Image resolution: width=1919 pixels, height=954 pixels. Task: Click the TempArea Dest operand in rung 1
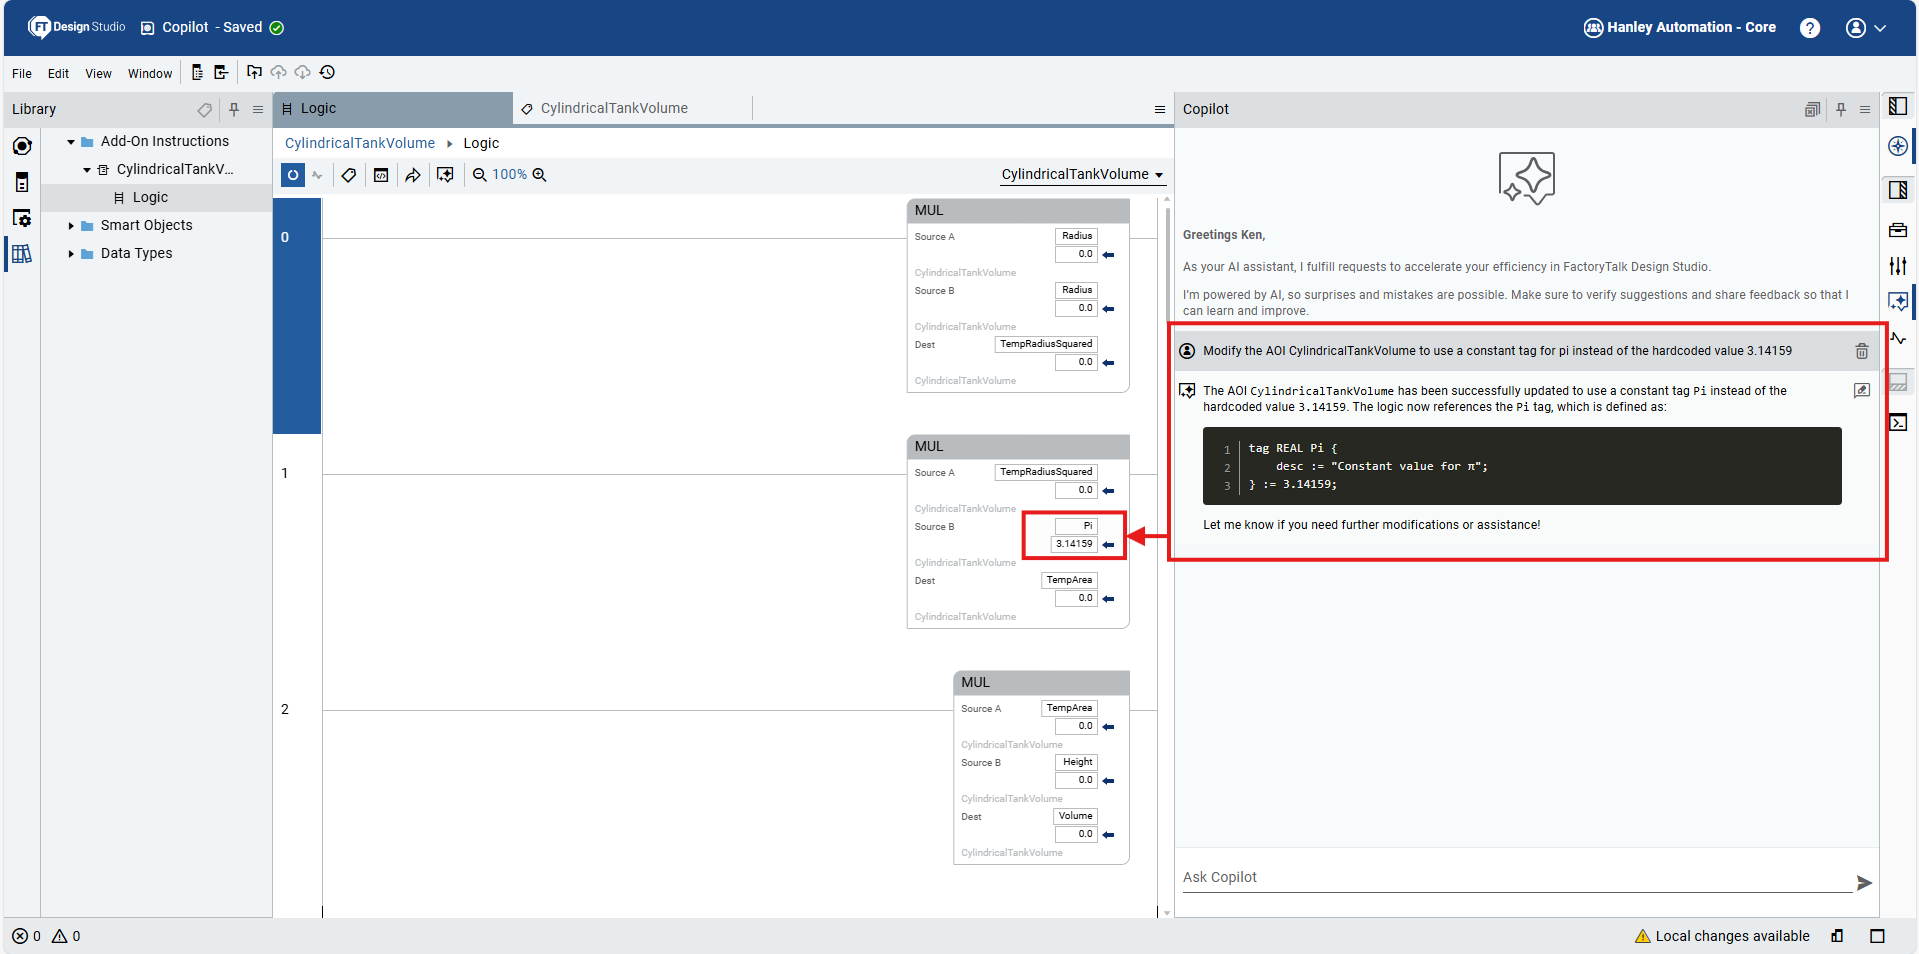(1069, 580)
